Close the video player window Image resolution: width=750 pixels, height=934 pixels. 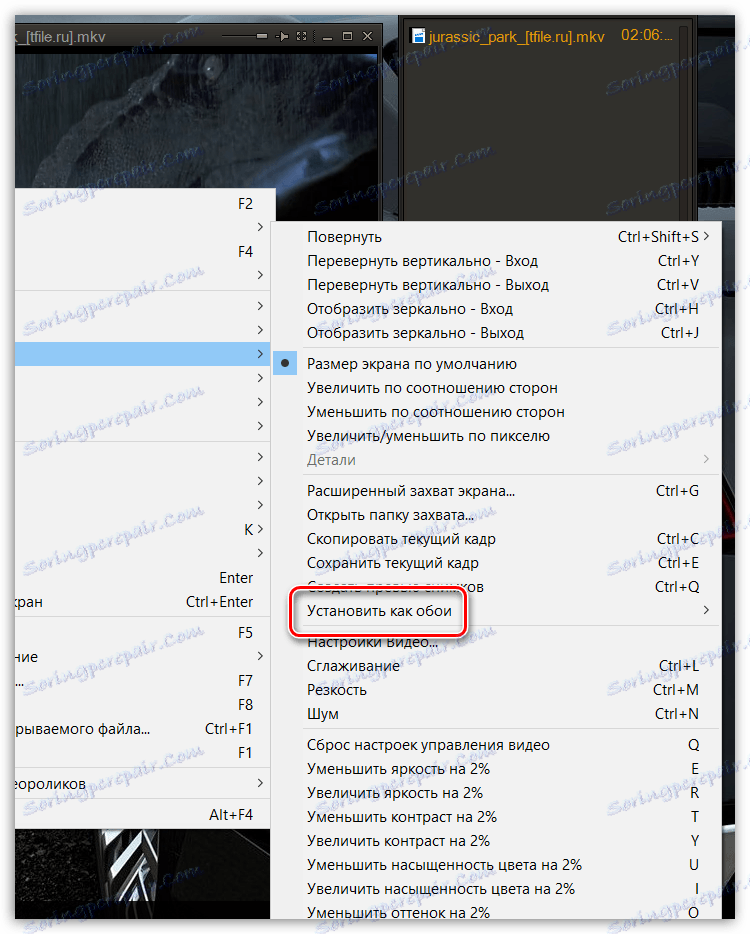[368, 36]
